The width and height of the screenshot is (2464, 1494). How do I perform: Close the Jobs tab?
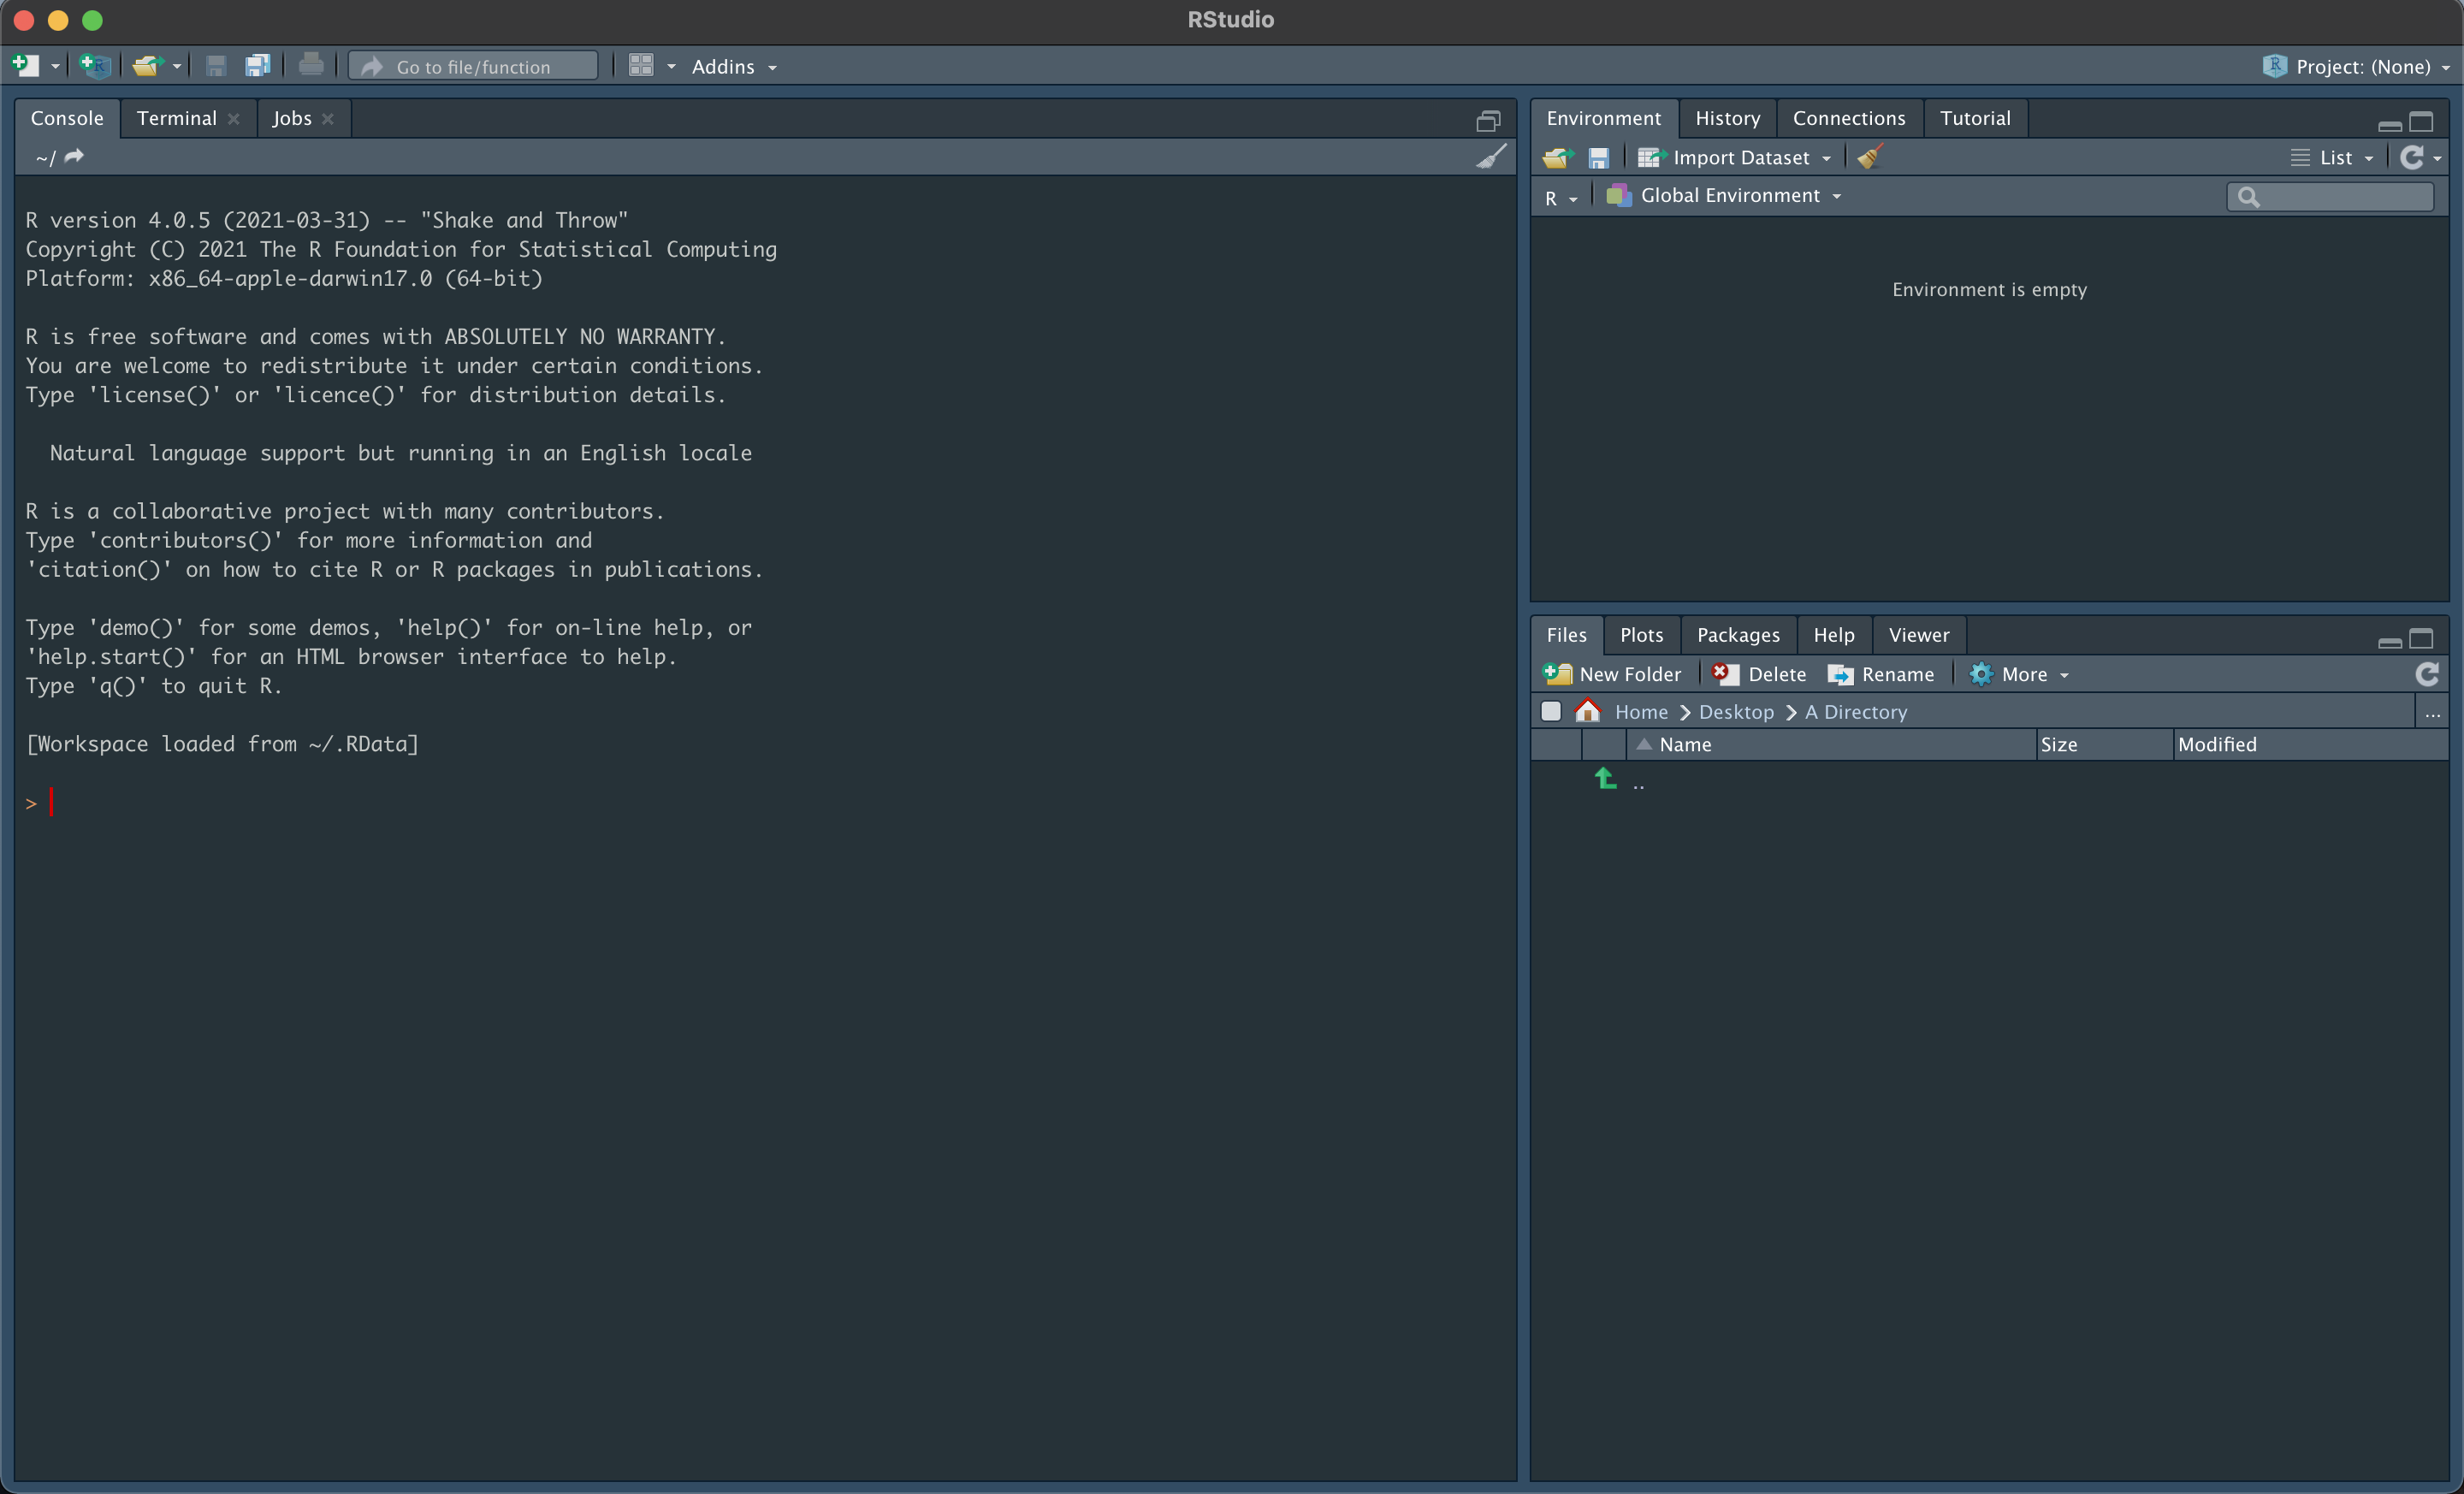click(x=328, y=119)
